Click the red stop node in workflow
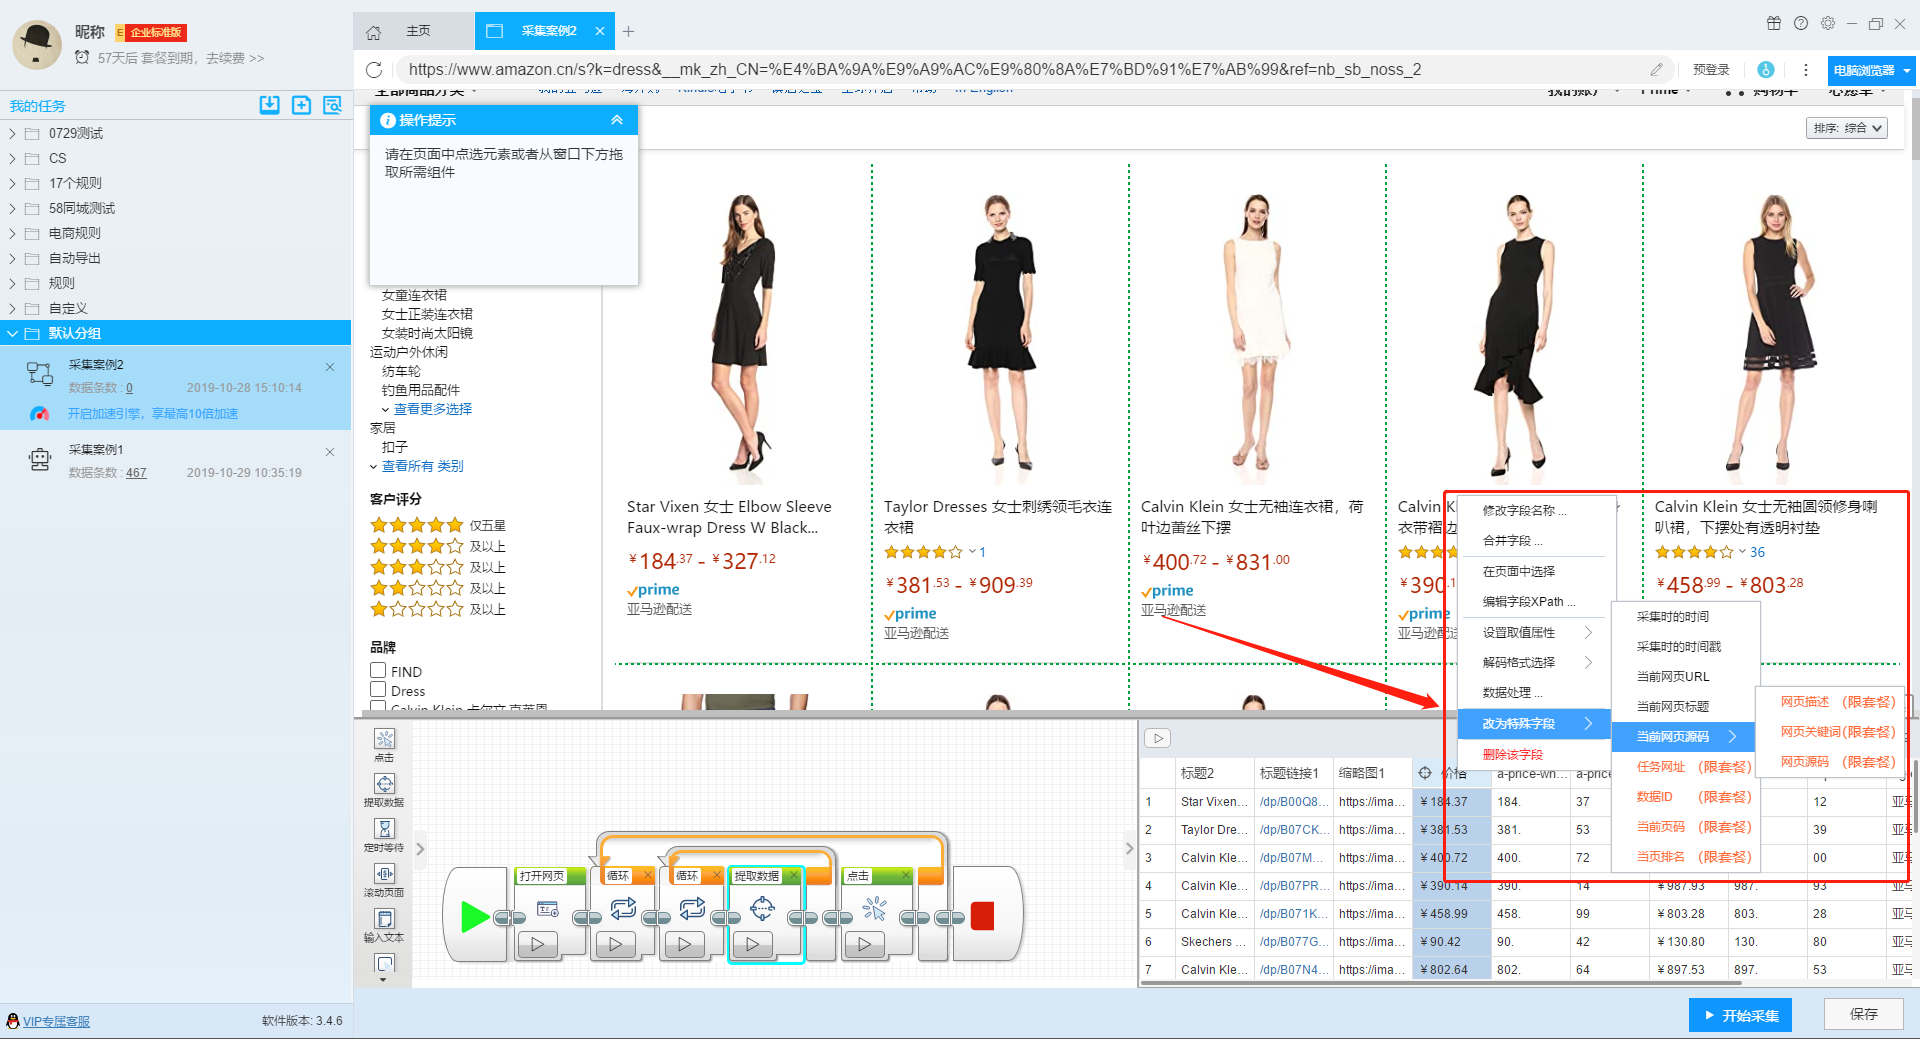The image size is (1920, 1039). (x=983, y=916)
